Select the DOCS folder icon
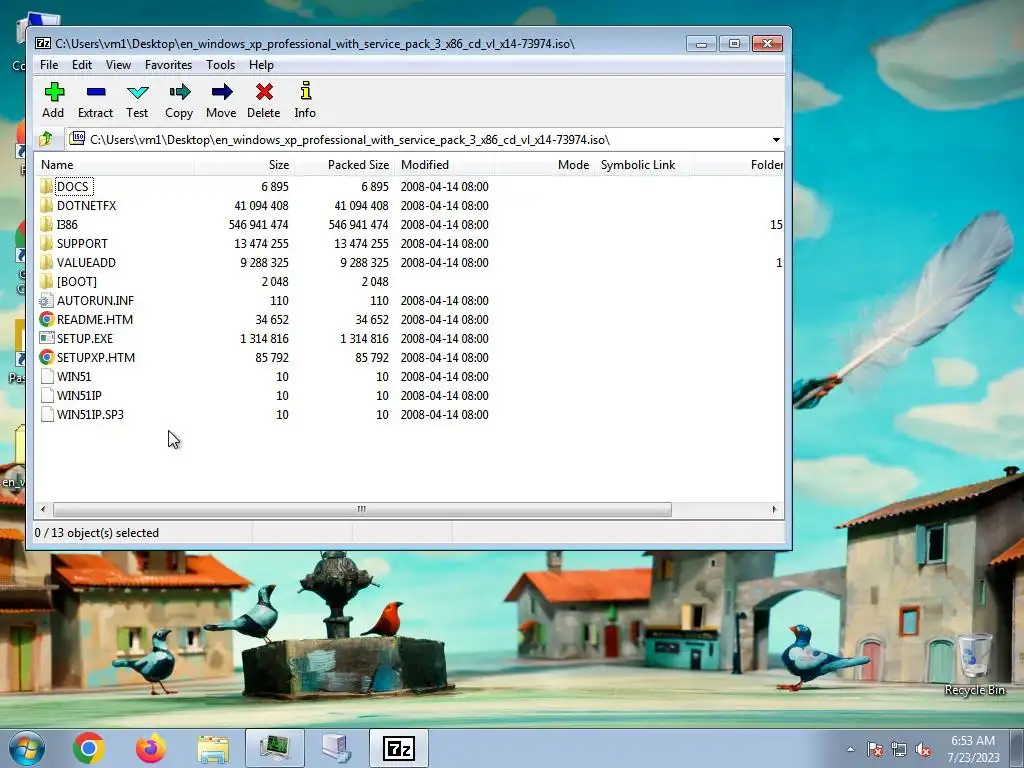This screenshot has width=1024, height=768. [46, 186]
